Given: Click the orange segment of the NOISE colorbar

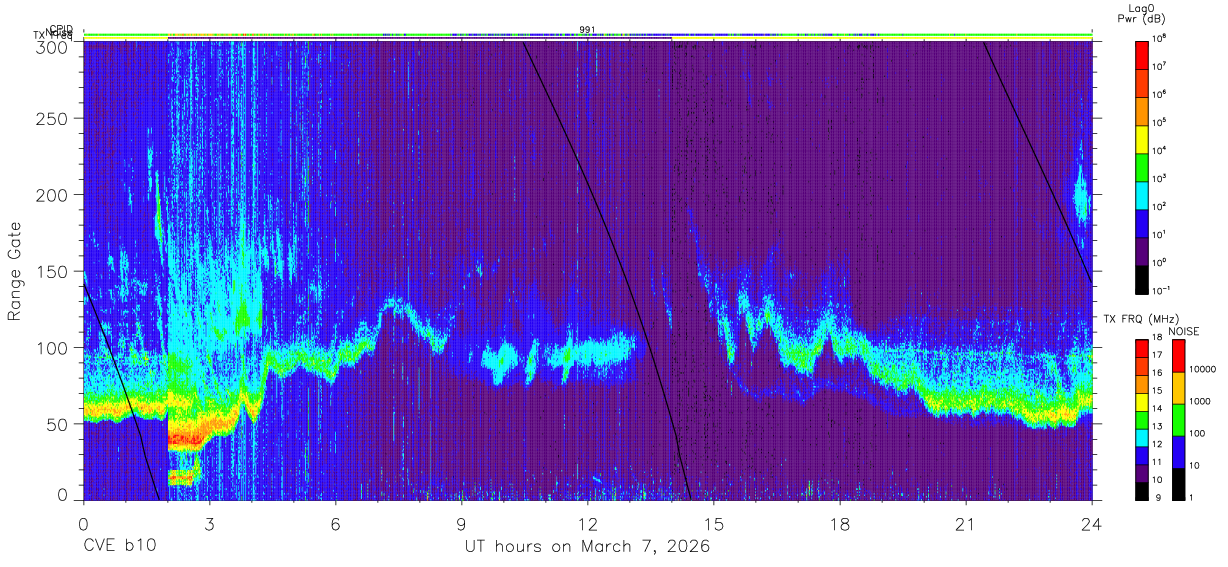Looking at the screenshot, I should pyautogui.click(x=1178, y=387).
